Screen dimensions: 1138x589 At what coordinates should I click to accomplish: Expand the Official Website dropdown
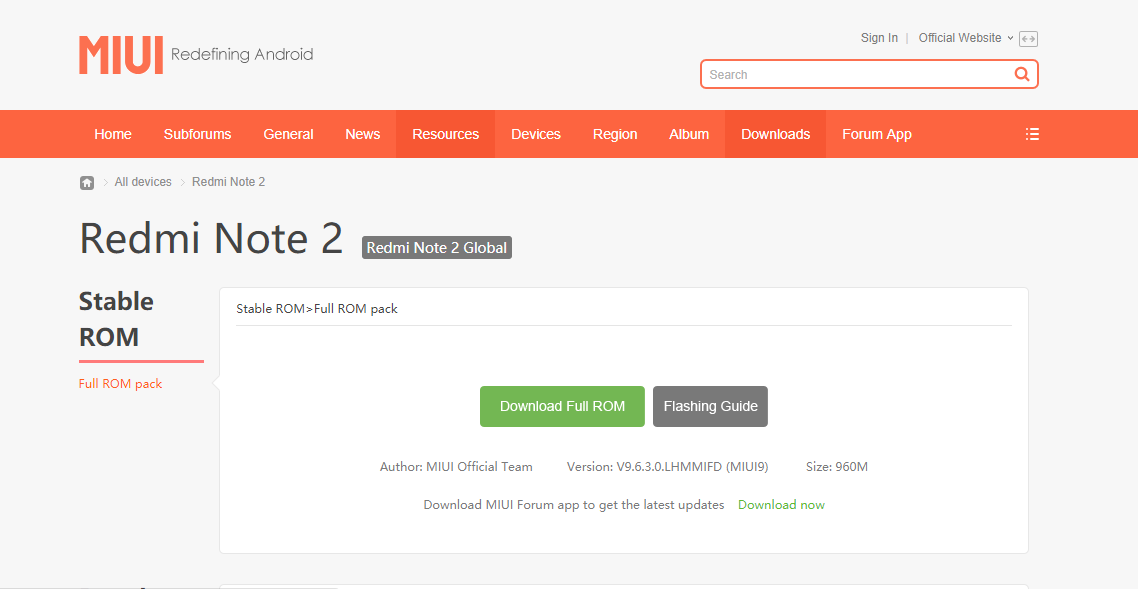pyautogui.click(x=965, y=38)
